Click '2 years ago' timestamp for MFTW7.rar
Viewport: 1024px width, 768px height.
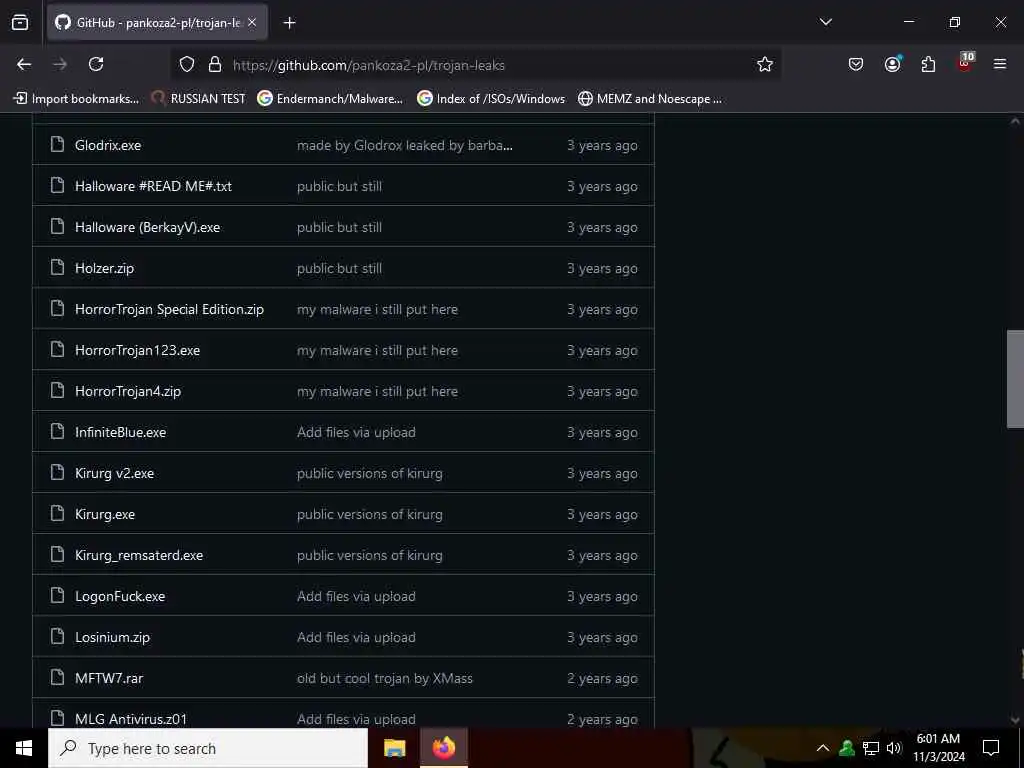tap(602, 679)
